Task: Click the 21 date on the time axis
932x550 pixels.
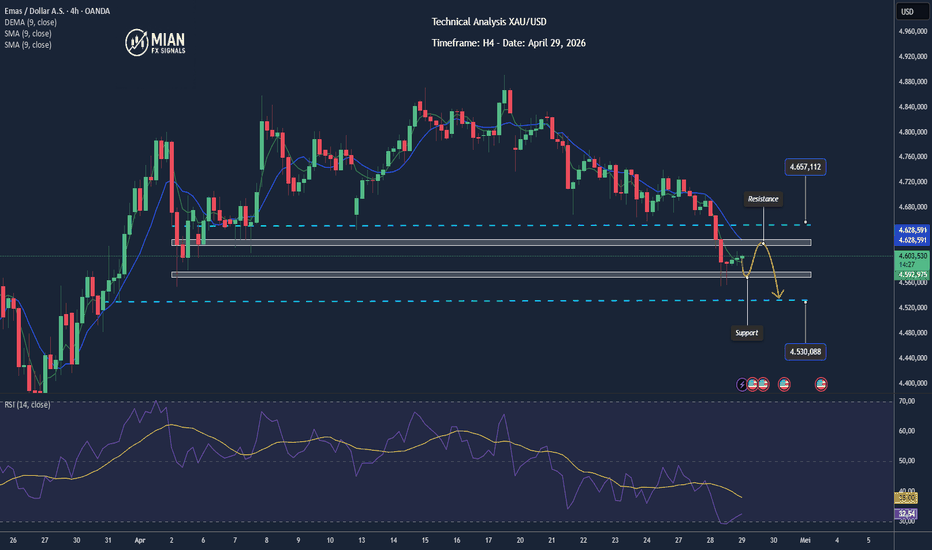Action: [x=552, y=540]
